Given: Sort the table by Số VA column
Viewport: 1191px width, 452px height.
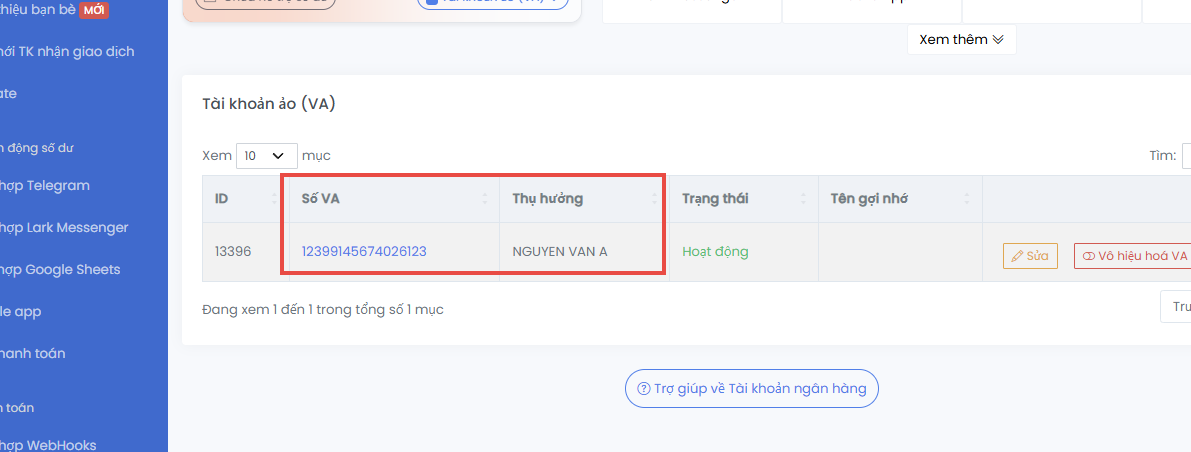Looking at the screenshot, I should tap(391, 198).
